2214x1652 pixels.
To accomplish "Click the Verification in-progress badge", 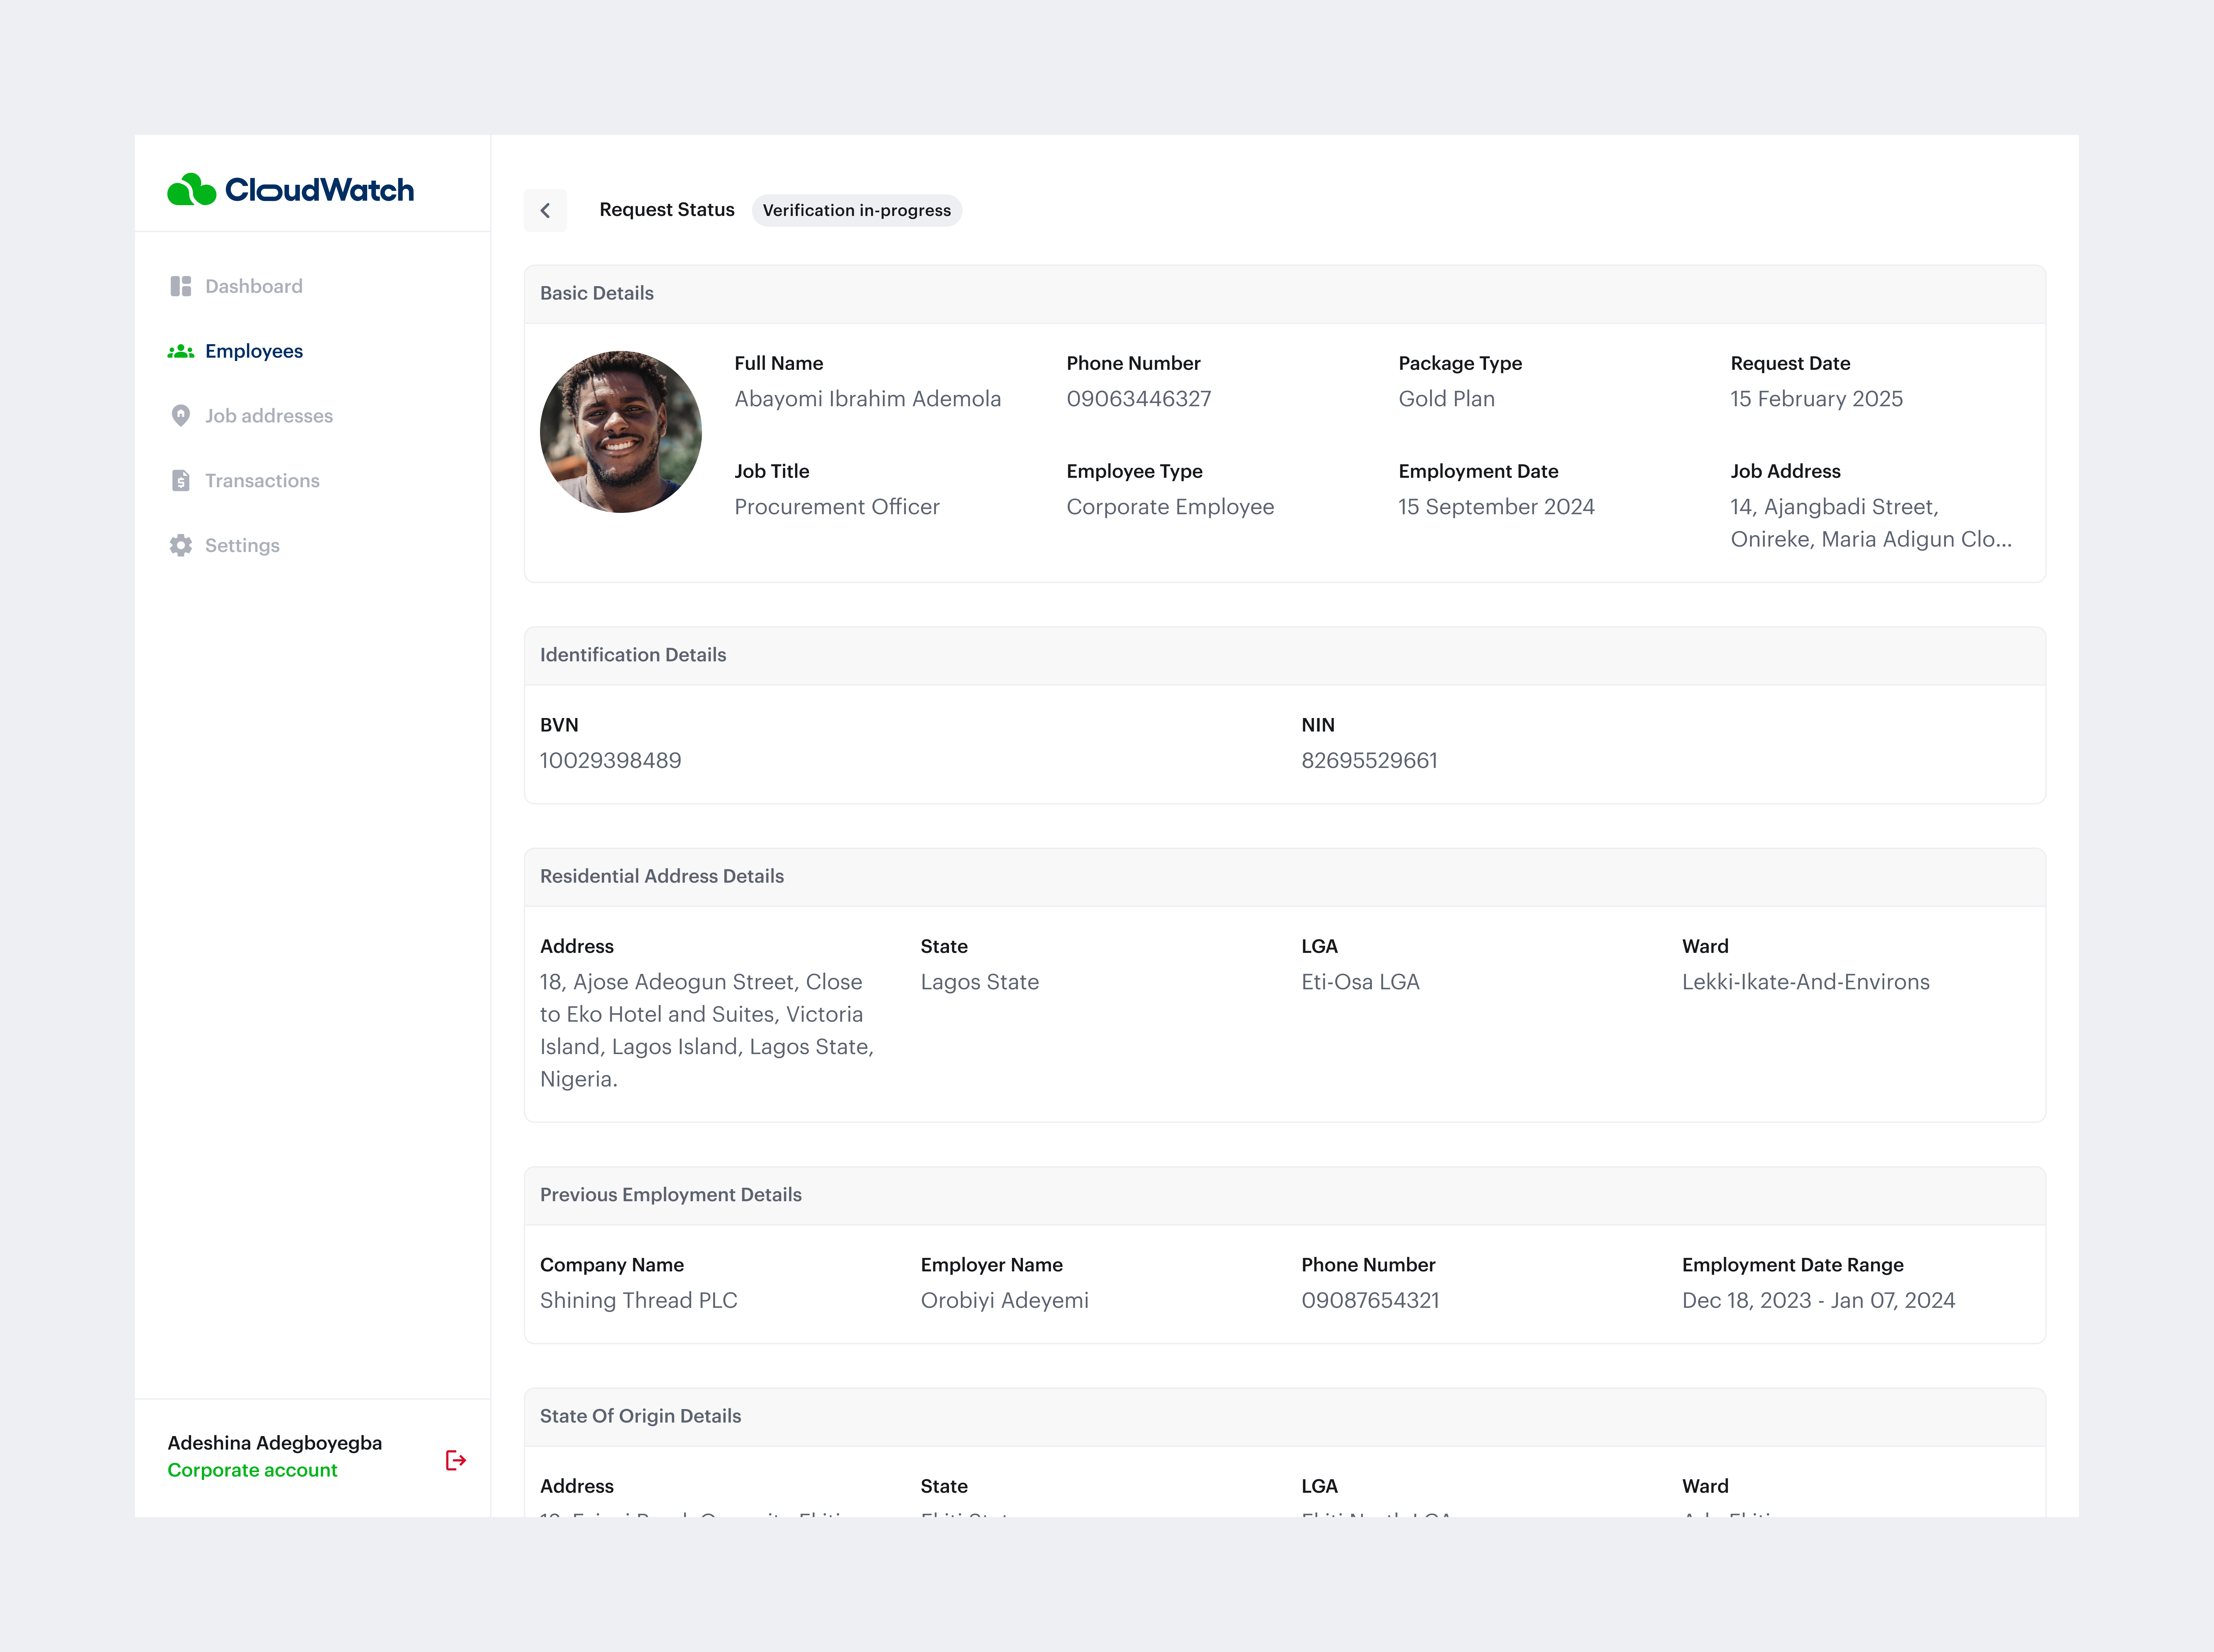I will 857,210.
